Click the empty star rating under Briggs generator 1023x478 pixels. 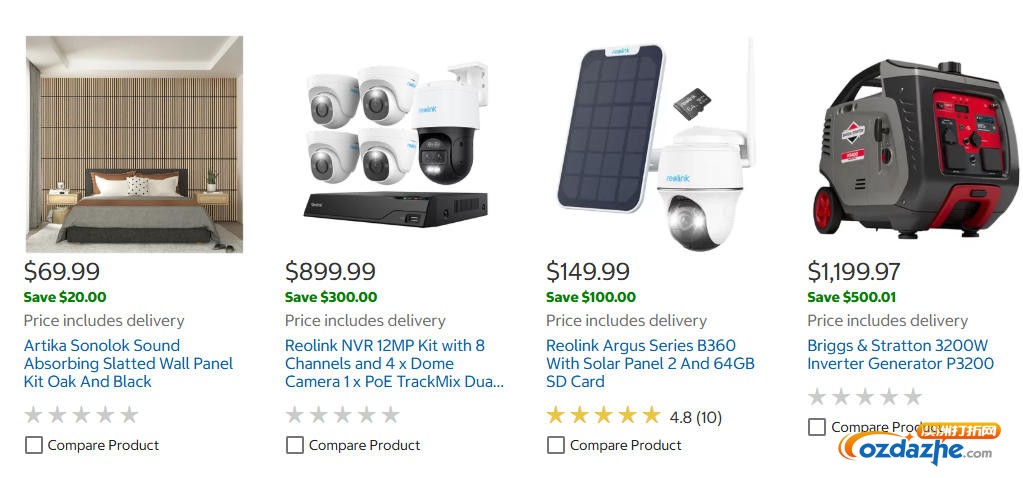[864, 397]
